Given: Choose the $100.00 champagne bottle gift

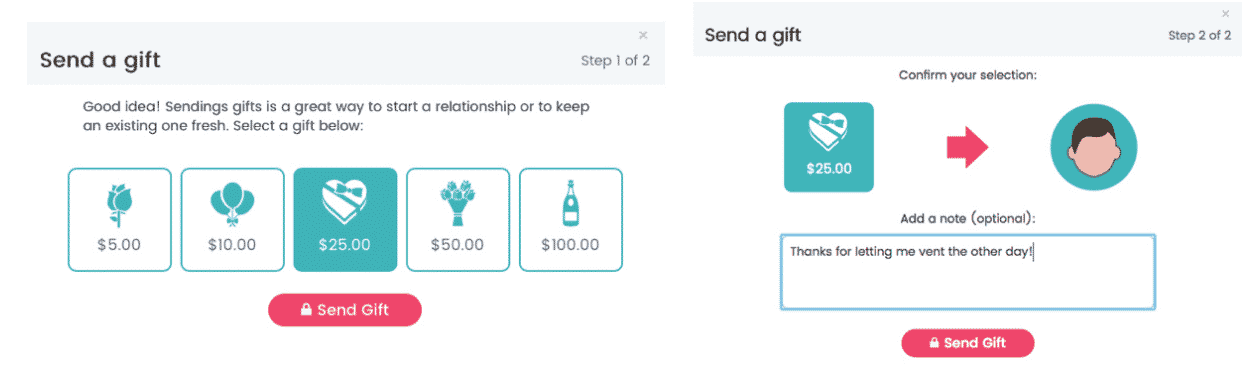Looking at the screenshot, I should (571, 219).
